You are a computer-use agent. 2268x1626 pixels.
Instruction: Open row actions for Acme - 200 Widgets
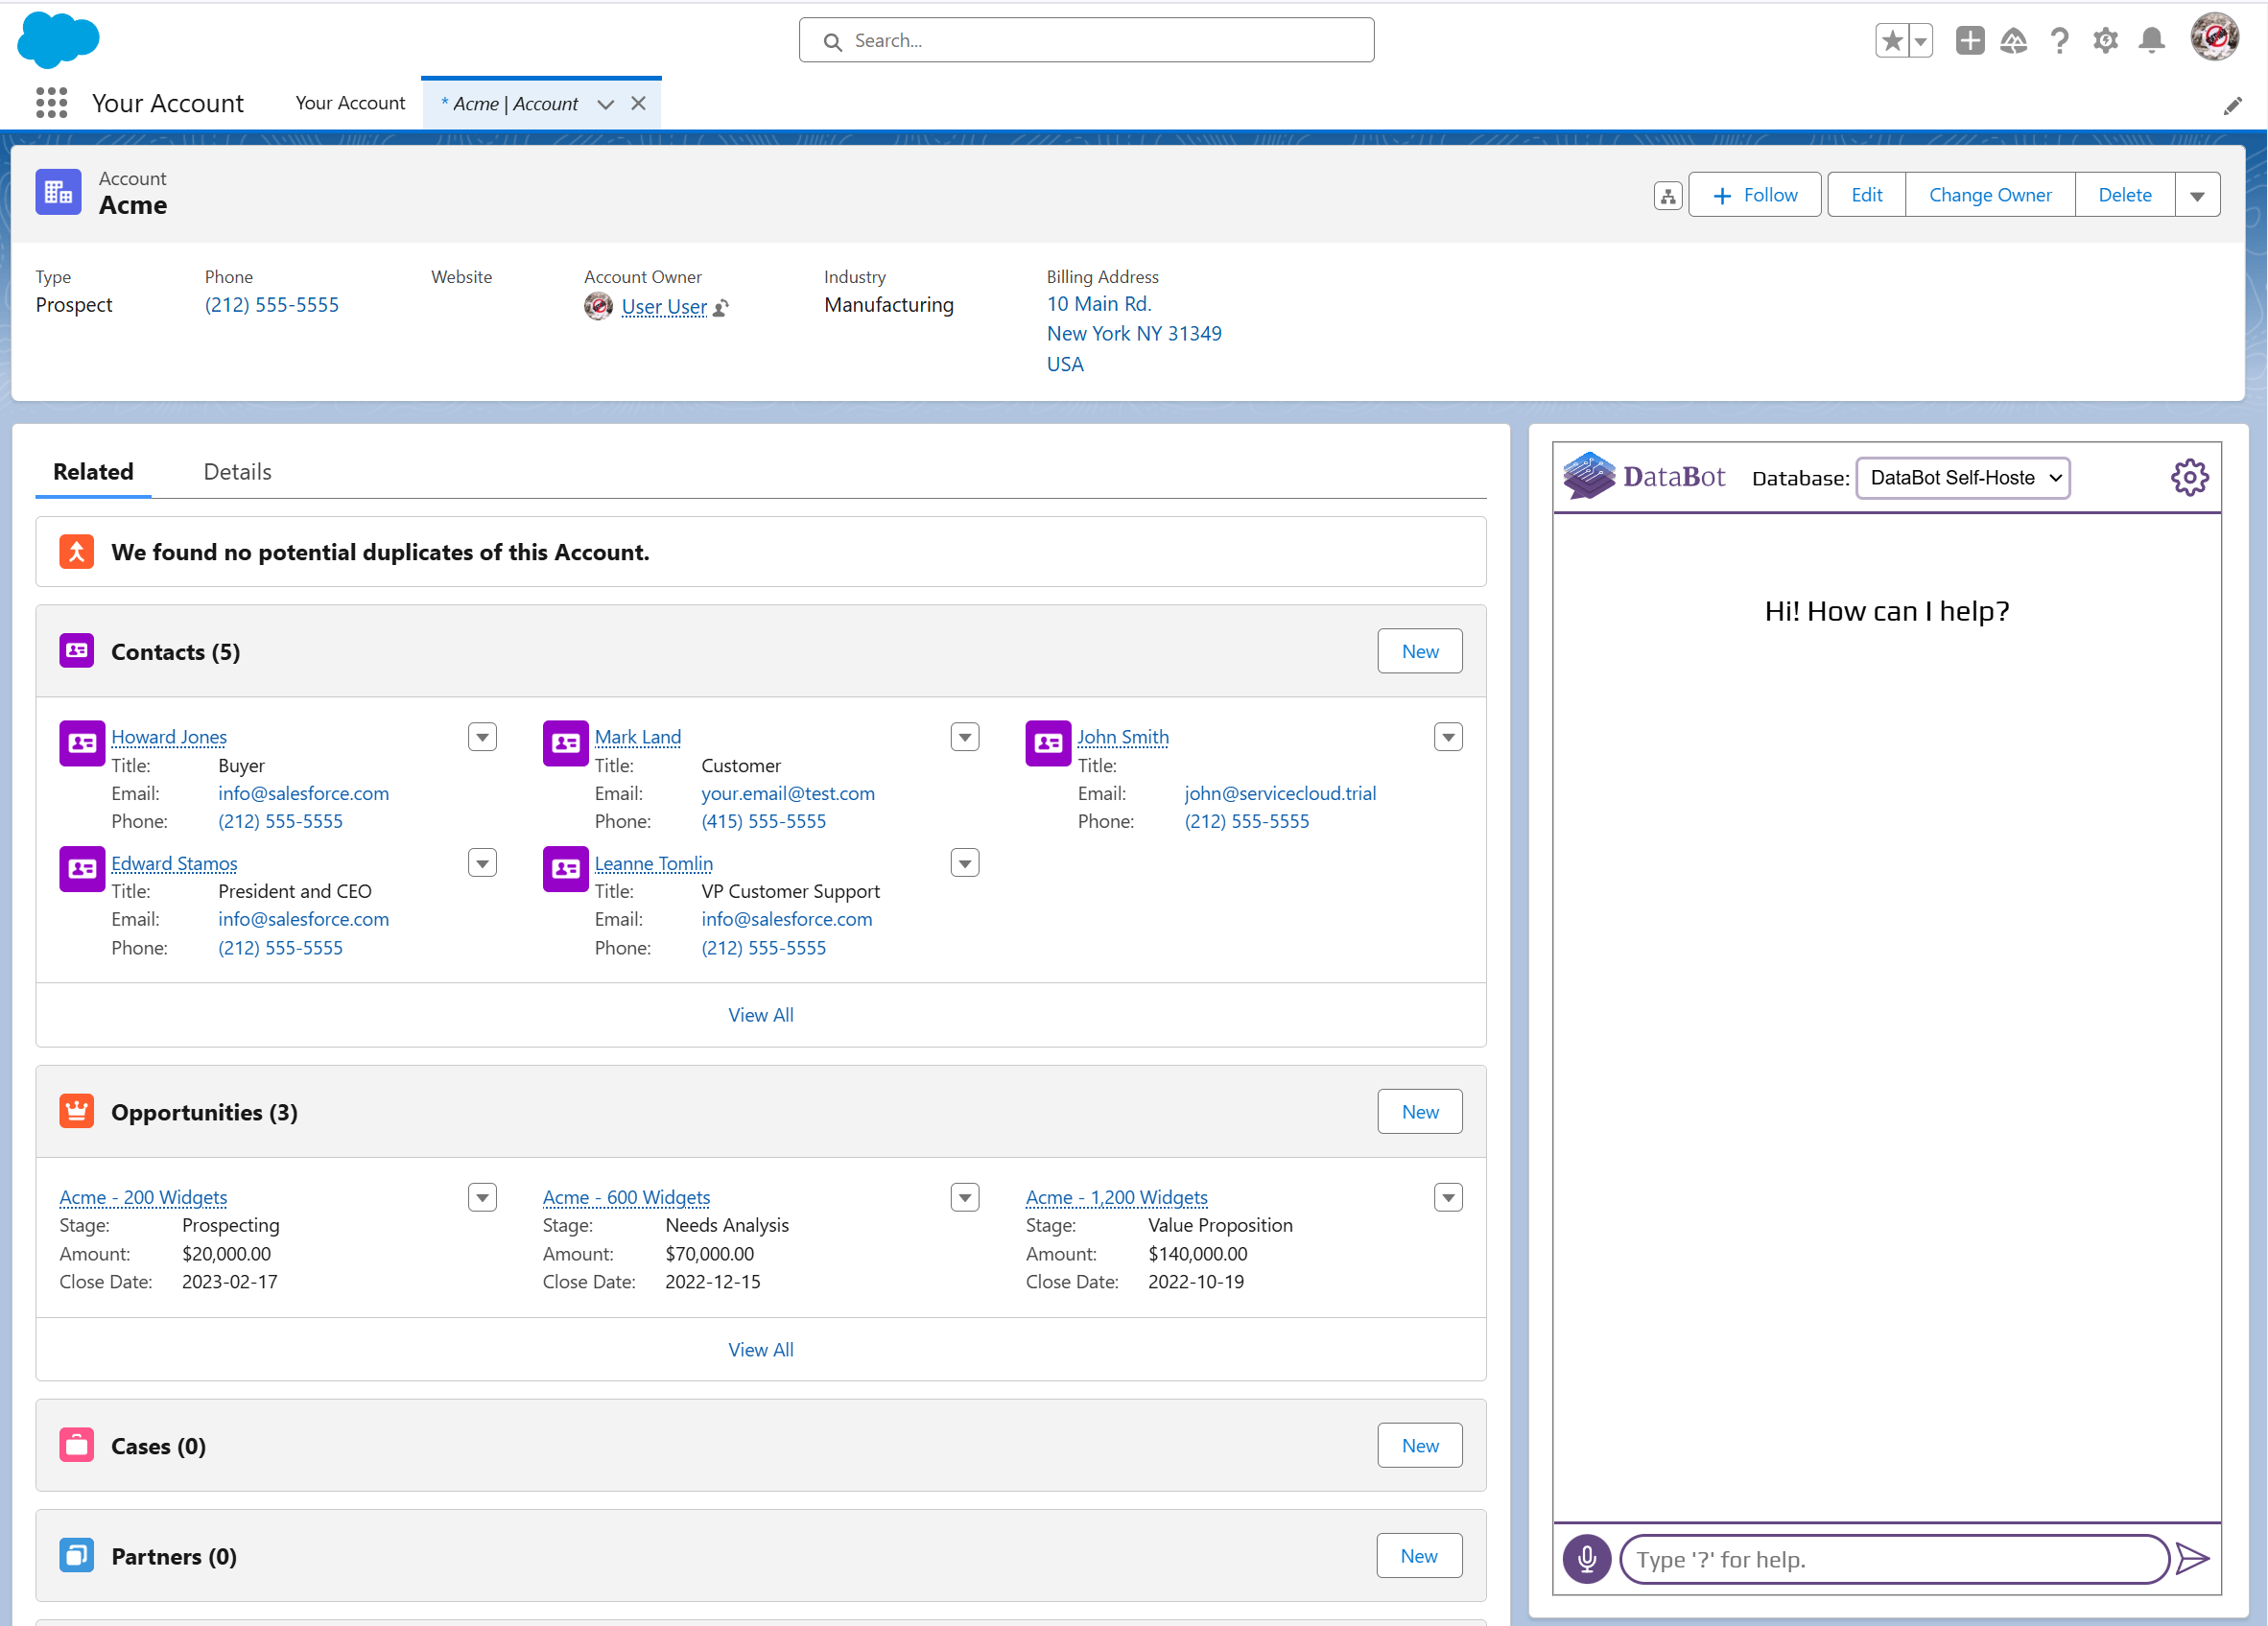pos(482,1197)
